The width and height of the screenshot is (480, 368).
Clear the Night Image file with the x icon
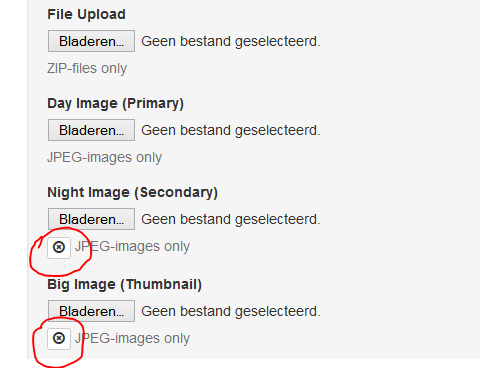coord(59,248)
